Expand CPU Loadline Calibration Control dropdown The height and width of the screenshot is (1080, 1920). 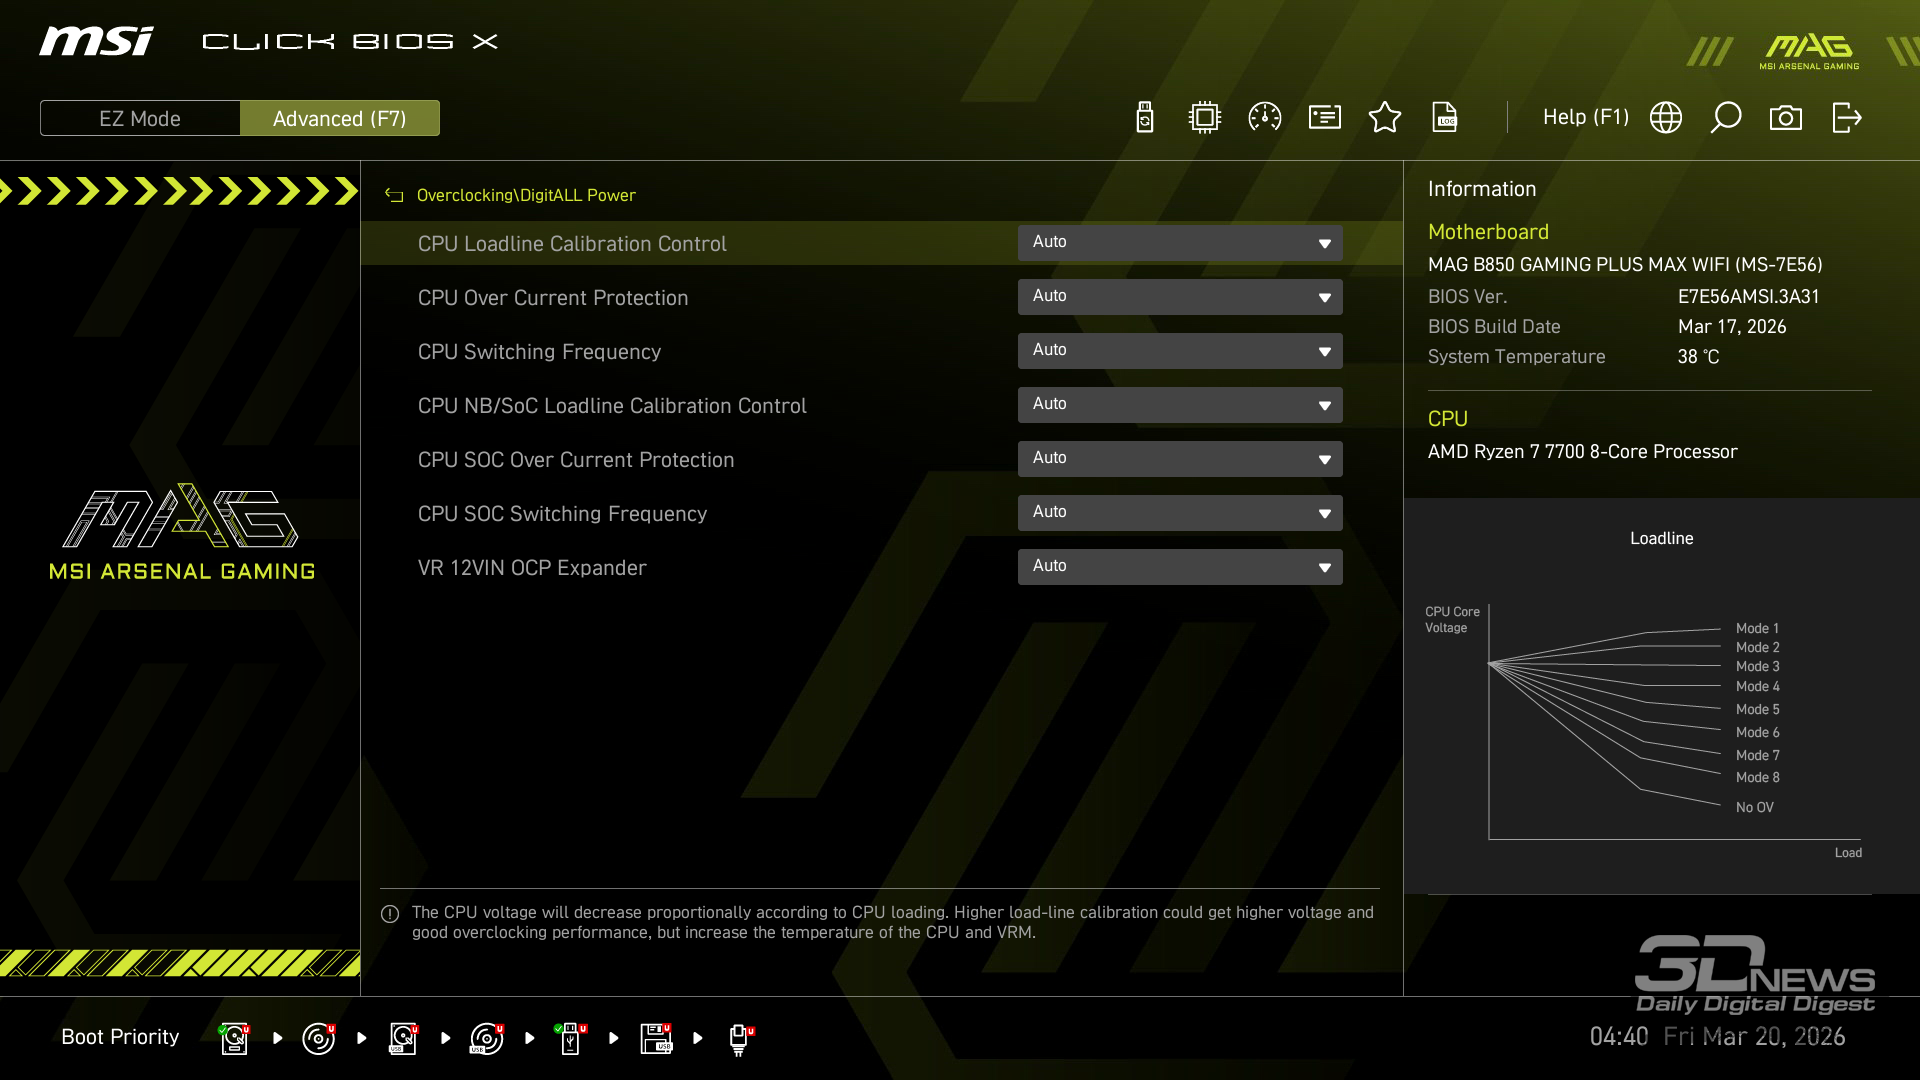click(x=1180, y=243)
